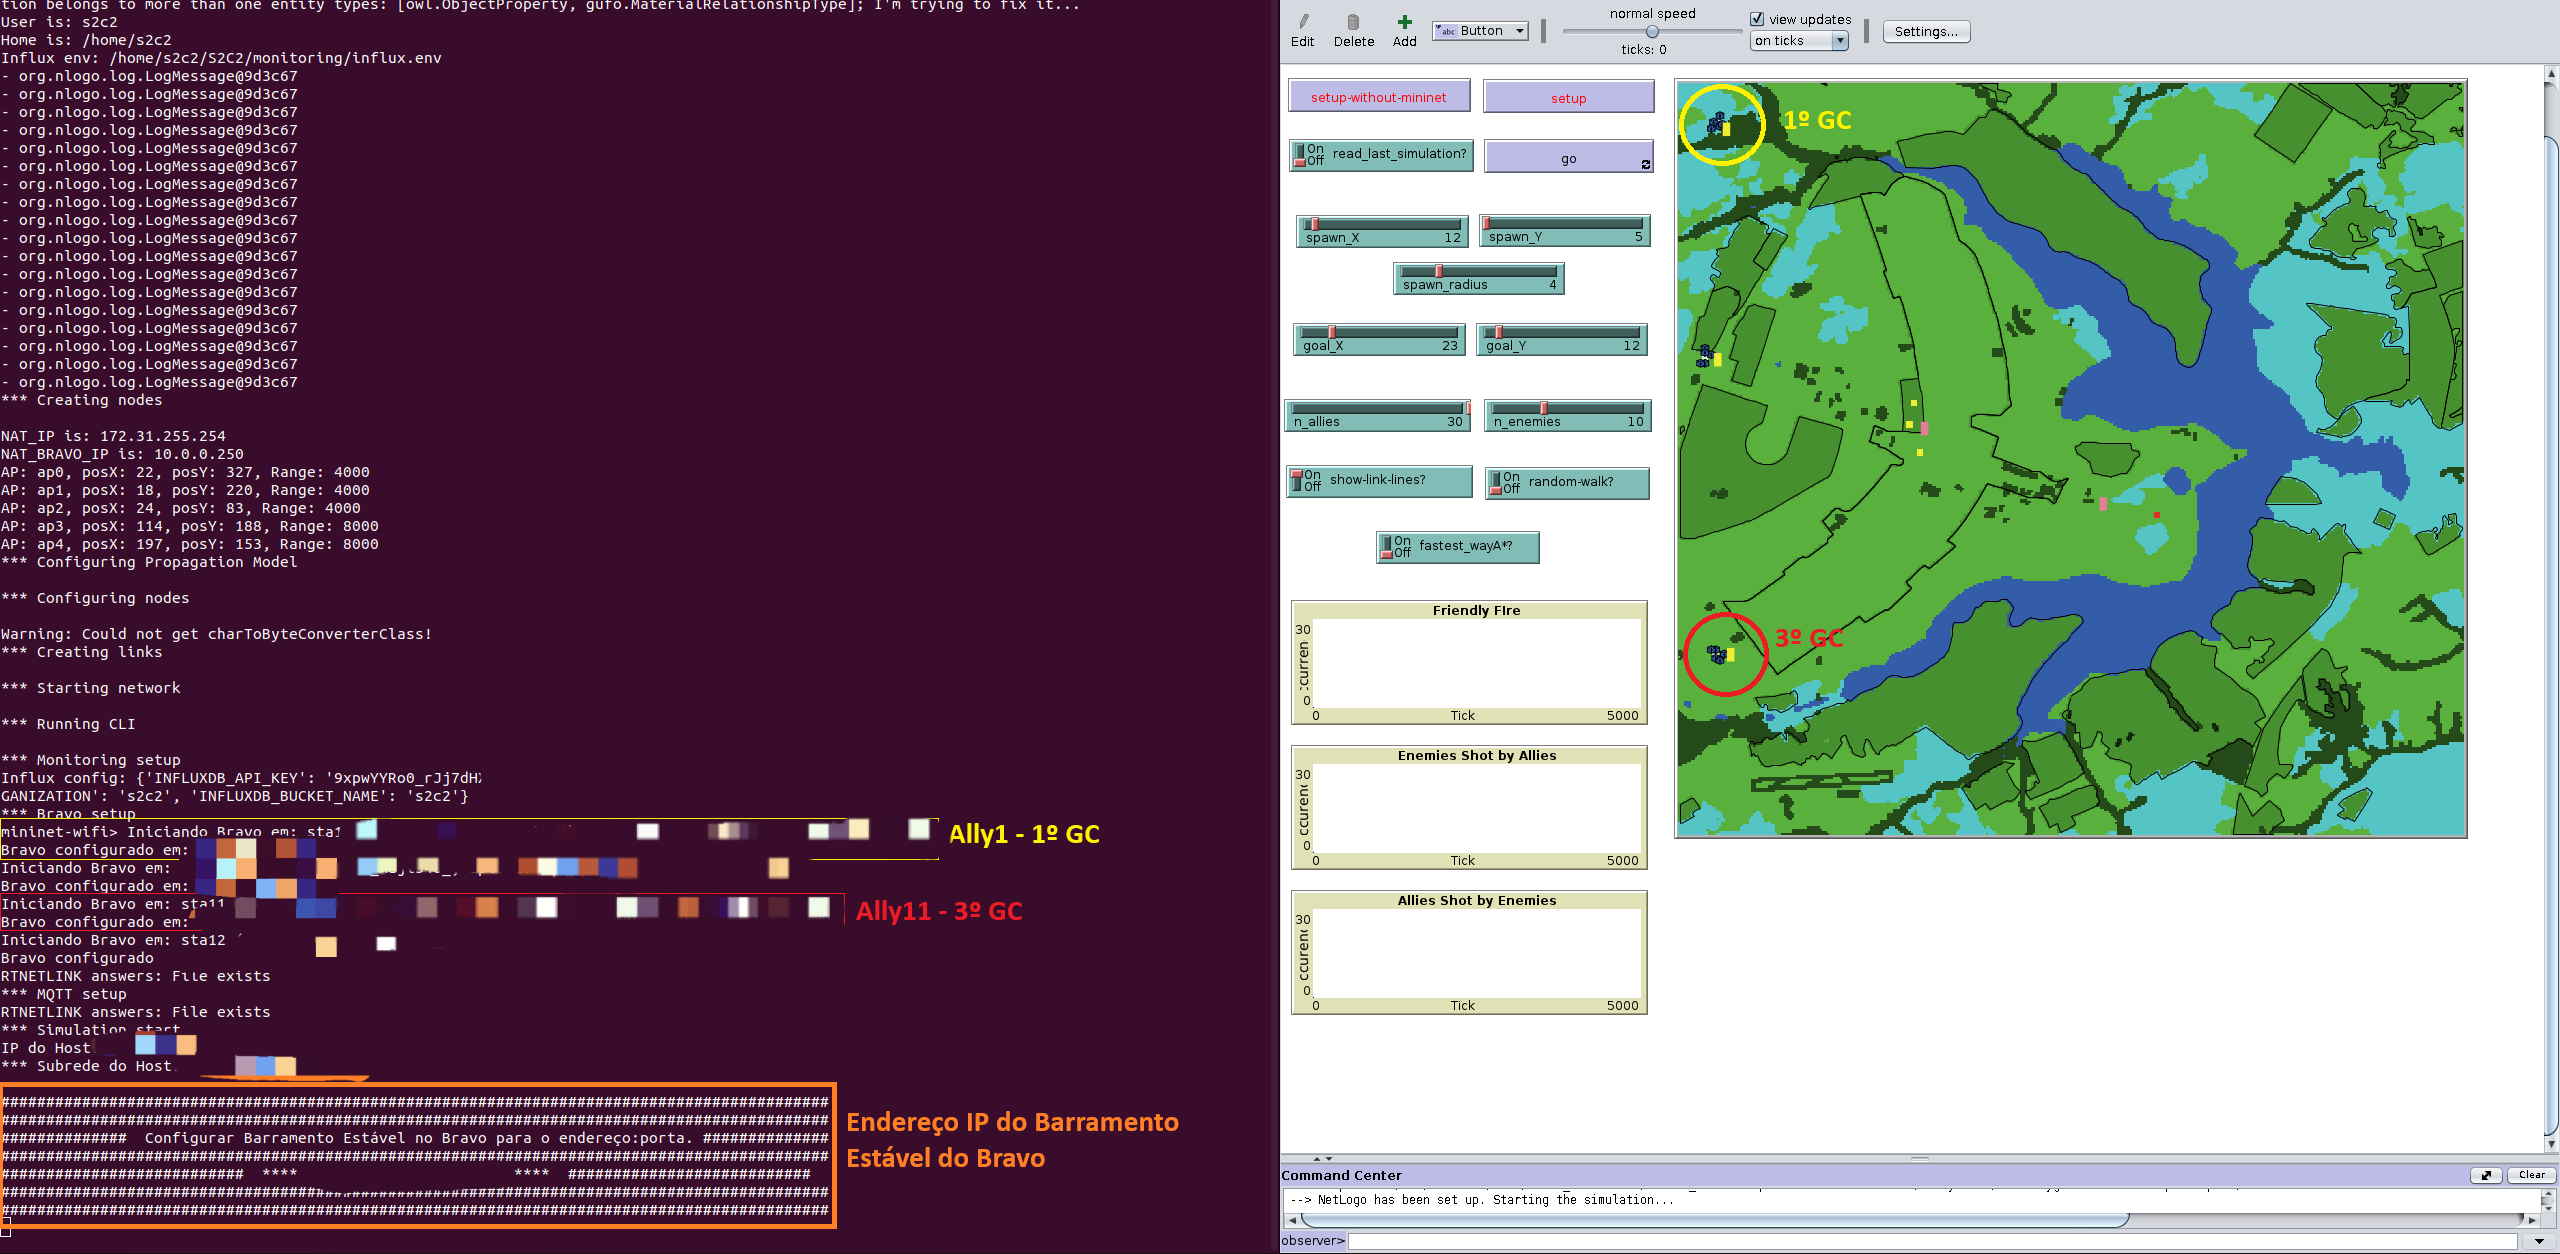Click the Command Center collapse arrows
Viewport: 2560px width, 1254px height.
1322,1158
